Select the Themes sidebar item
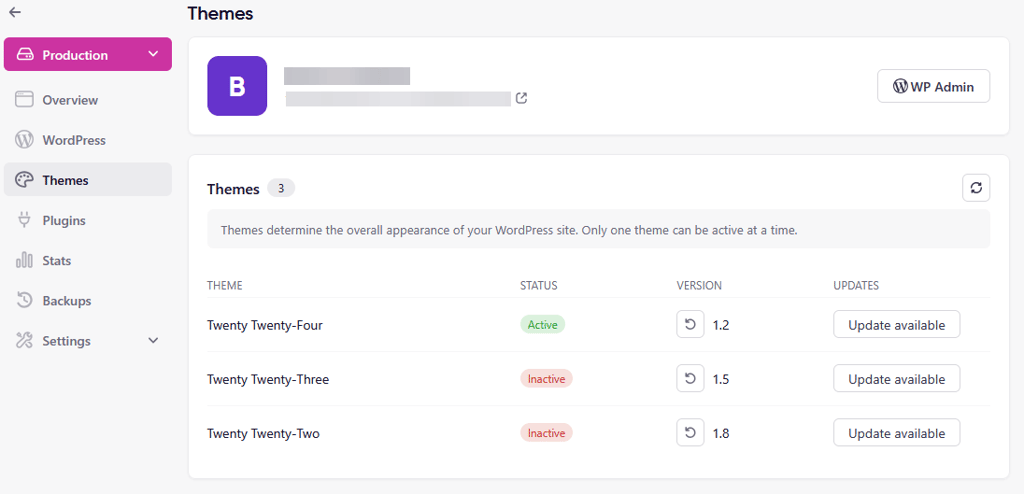 (88, 180)
